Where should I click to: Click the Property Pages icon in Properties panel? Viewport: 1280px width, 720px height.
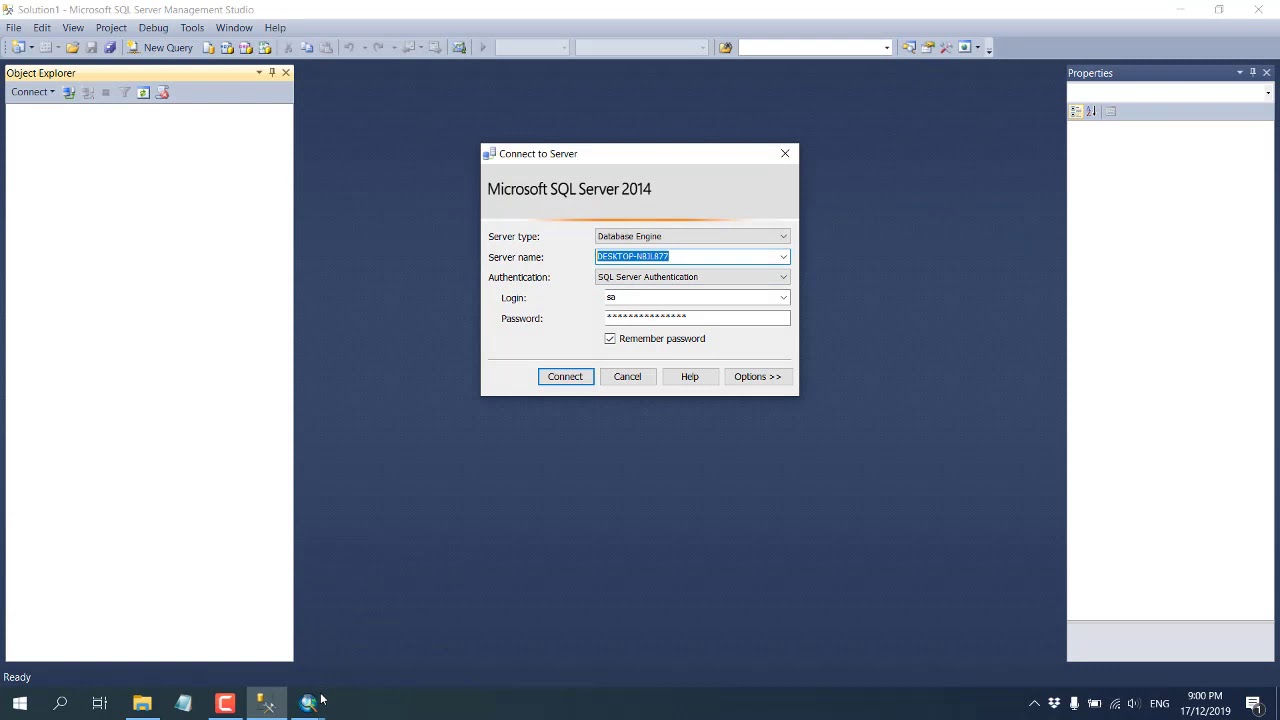click(x=1111, y=111)
